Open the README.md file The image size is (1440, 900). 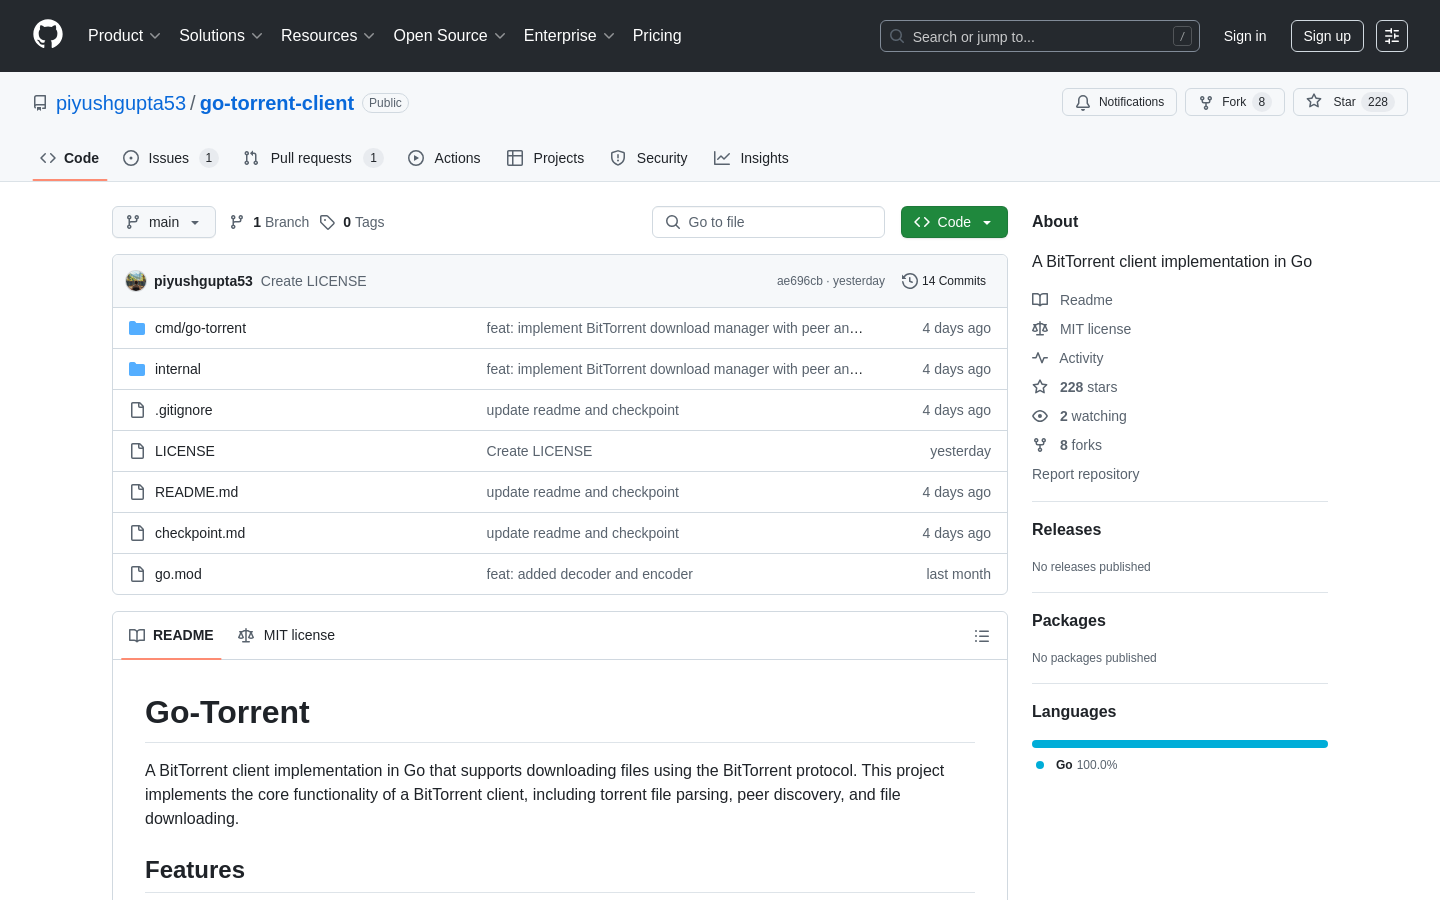tap(196, 492)
